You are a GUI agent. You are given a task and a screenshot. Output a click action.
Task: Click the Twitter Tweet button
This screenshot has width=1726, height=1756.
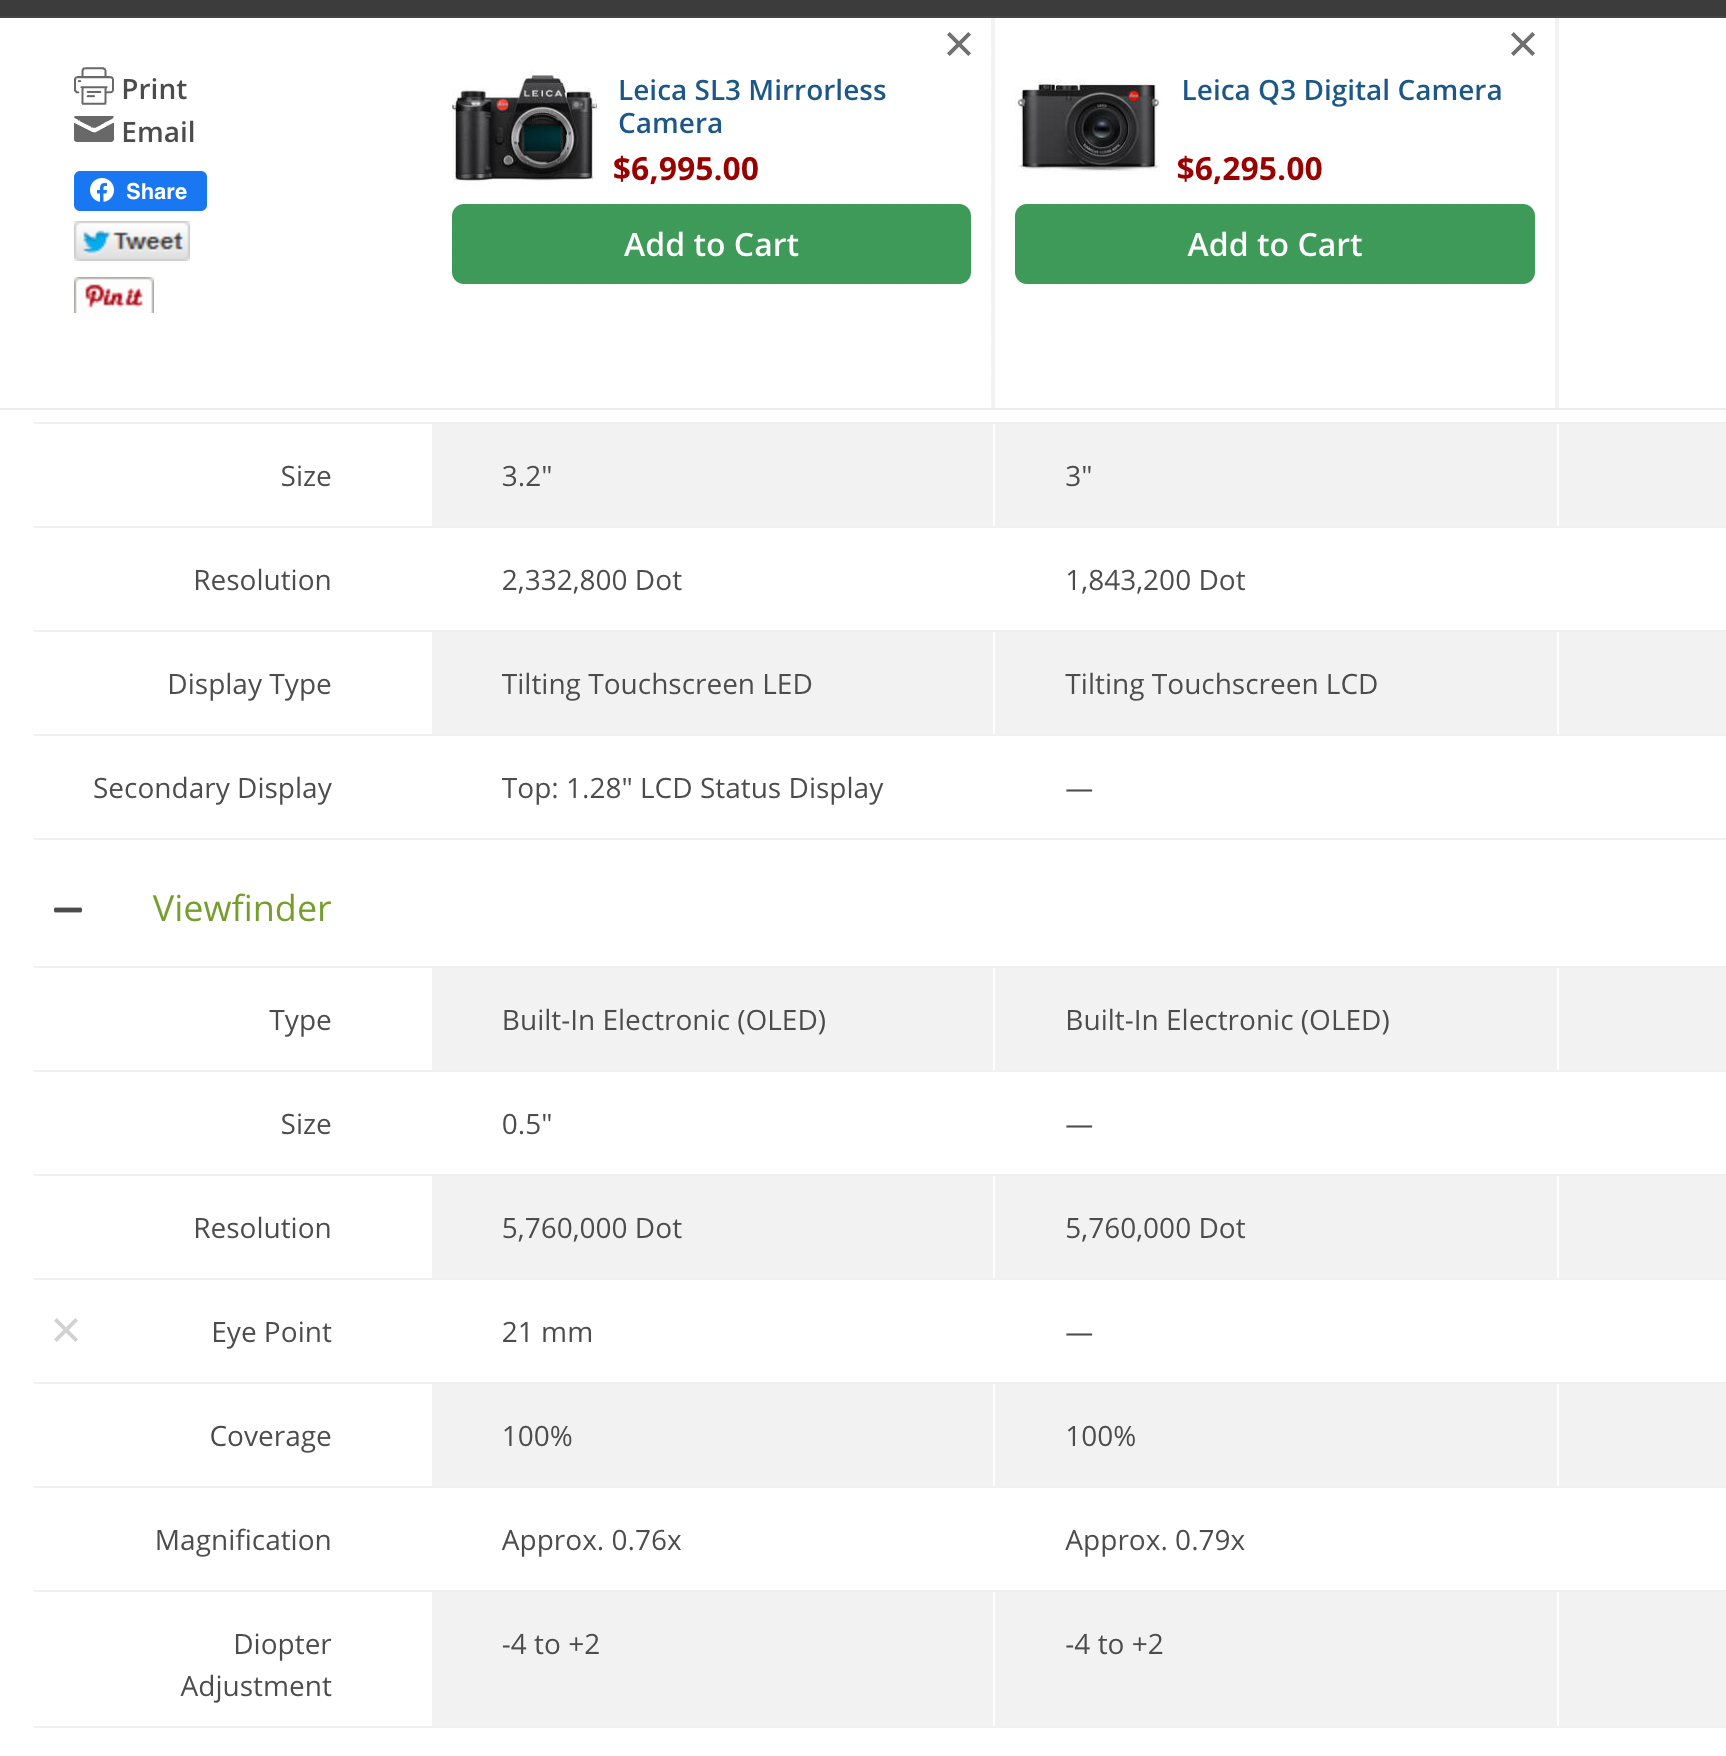point(132,241)
